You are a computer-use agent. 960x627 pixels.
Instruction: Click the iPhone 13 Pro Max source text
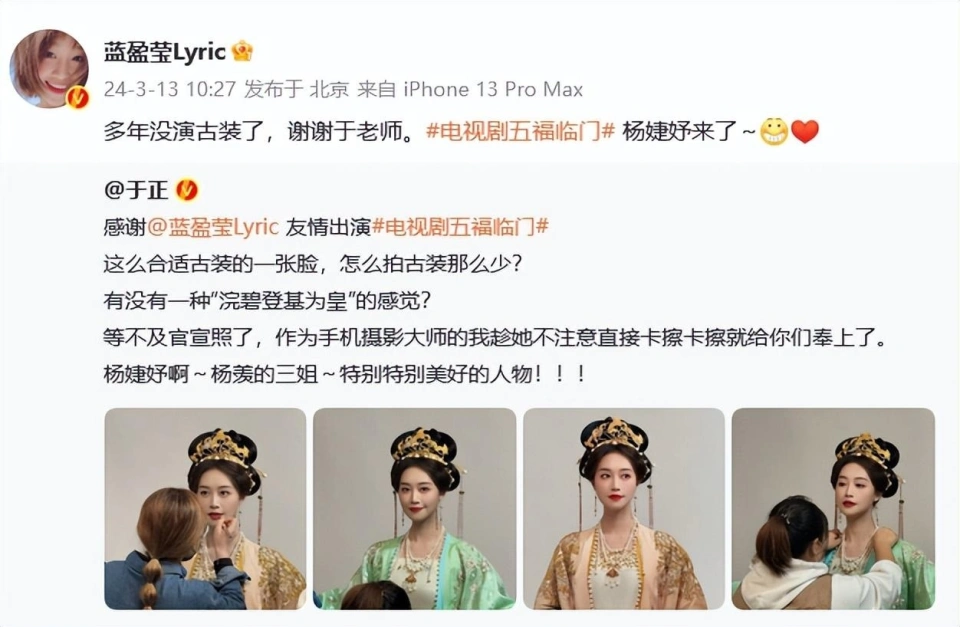pos(493,89)
